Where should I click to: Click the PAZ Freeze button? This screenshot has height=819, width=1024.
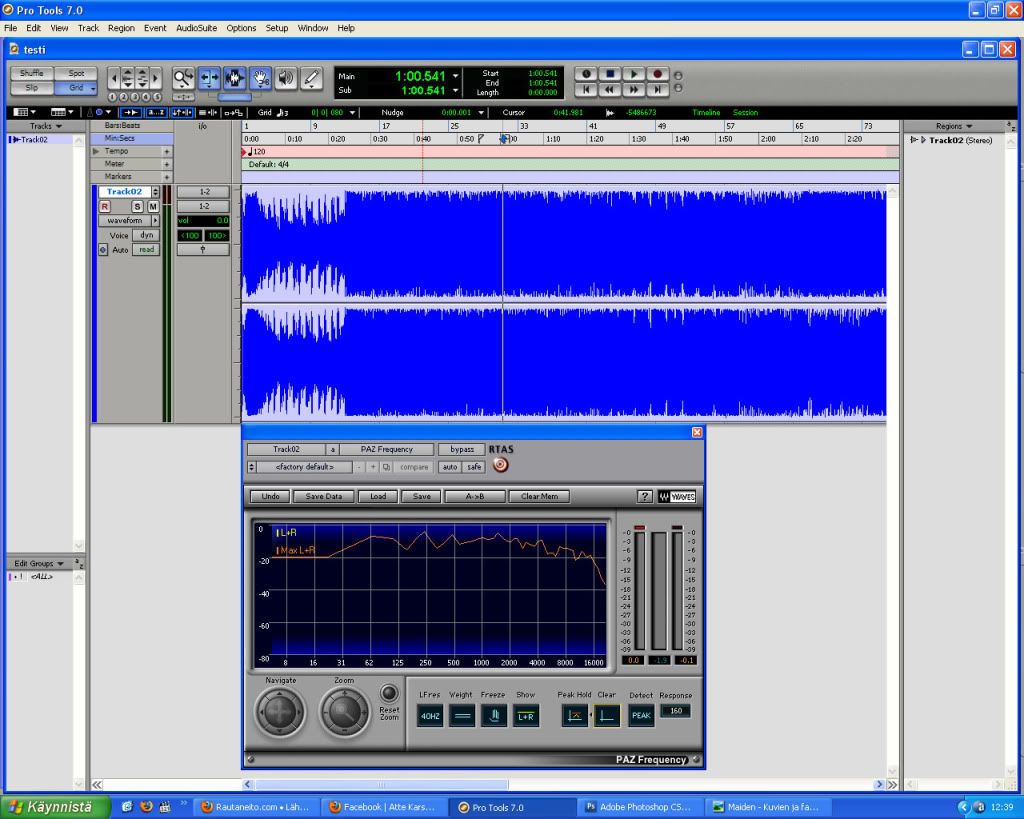pyautogui.click(x=494, y=716)
